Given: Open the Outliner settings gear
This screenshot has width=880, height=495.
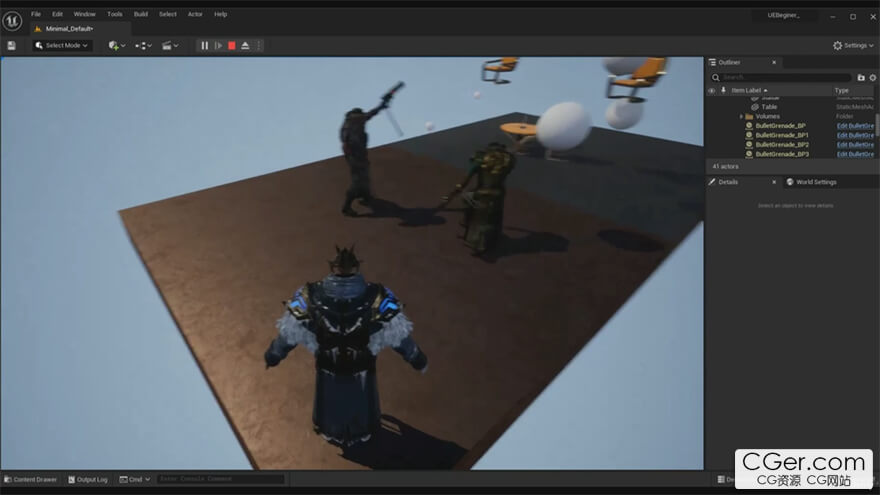Looking at the screenshot, I should click(873, 77).
